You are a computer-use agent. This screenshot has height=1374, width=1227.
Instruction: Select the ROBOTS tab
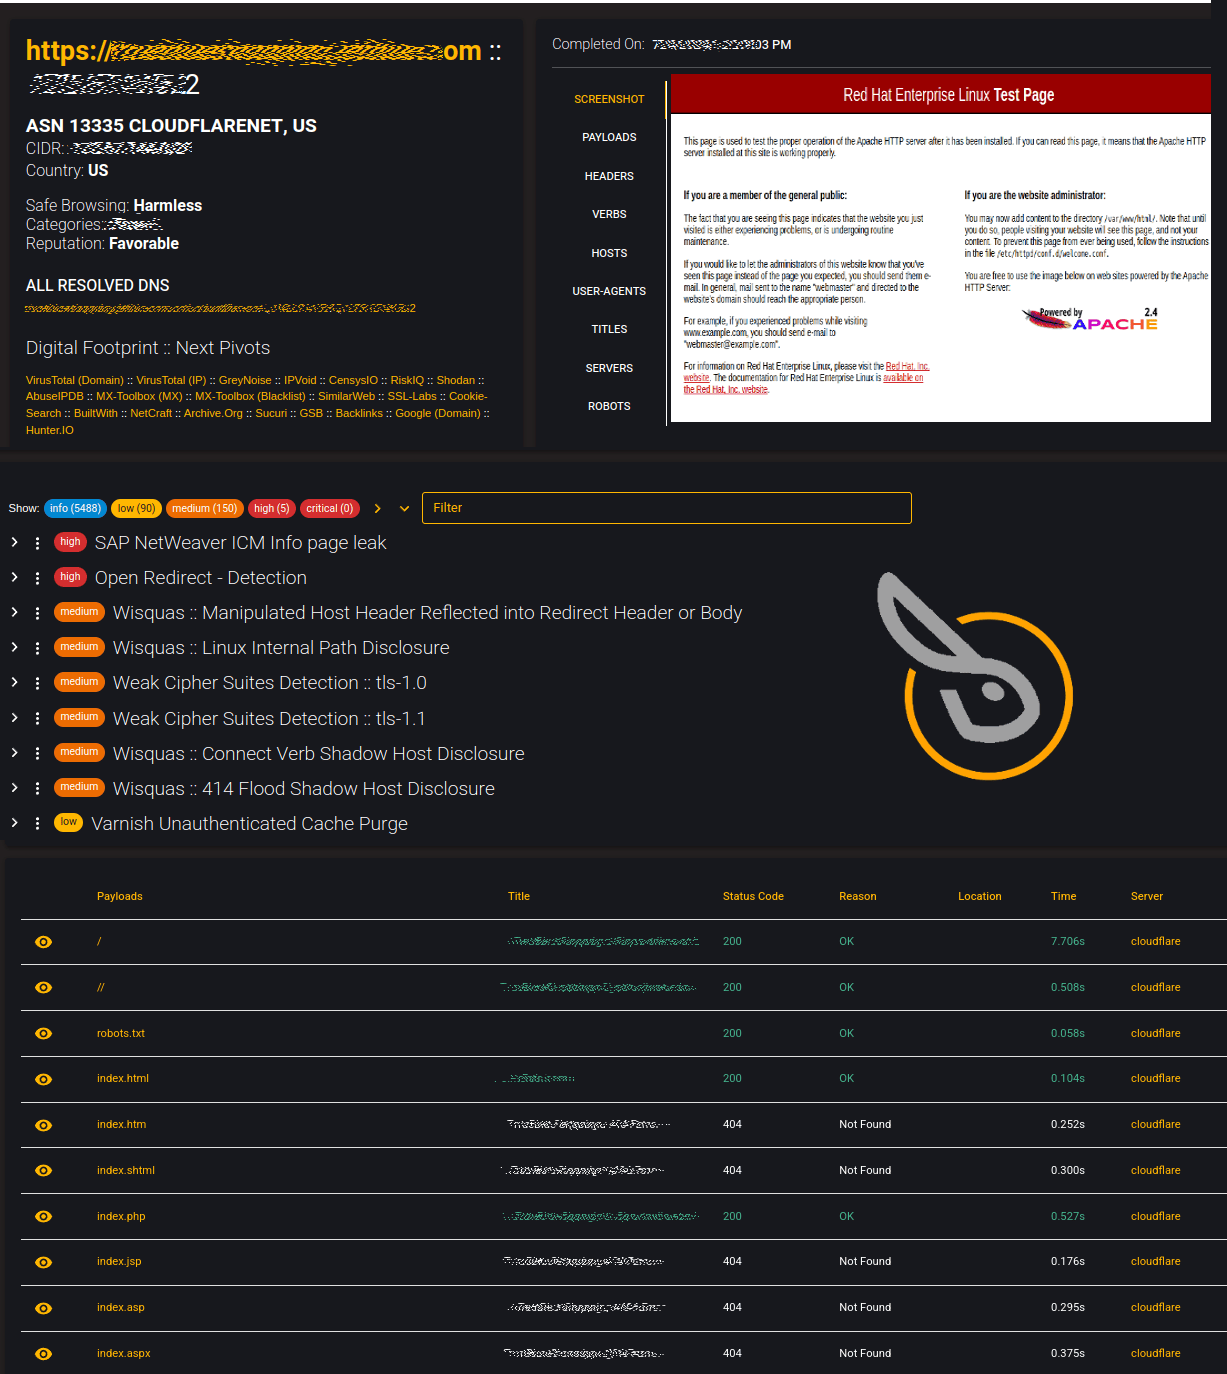point(609,406)
